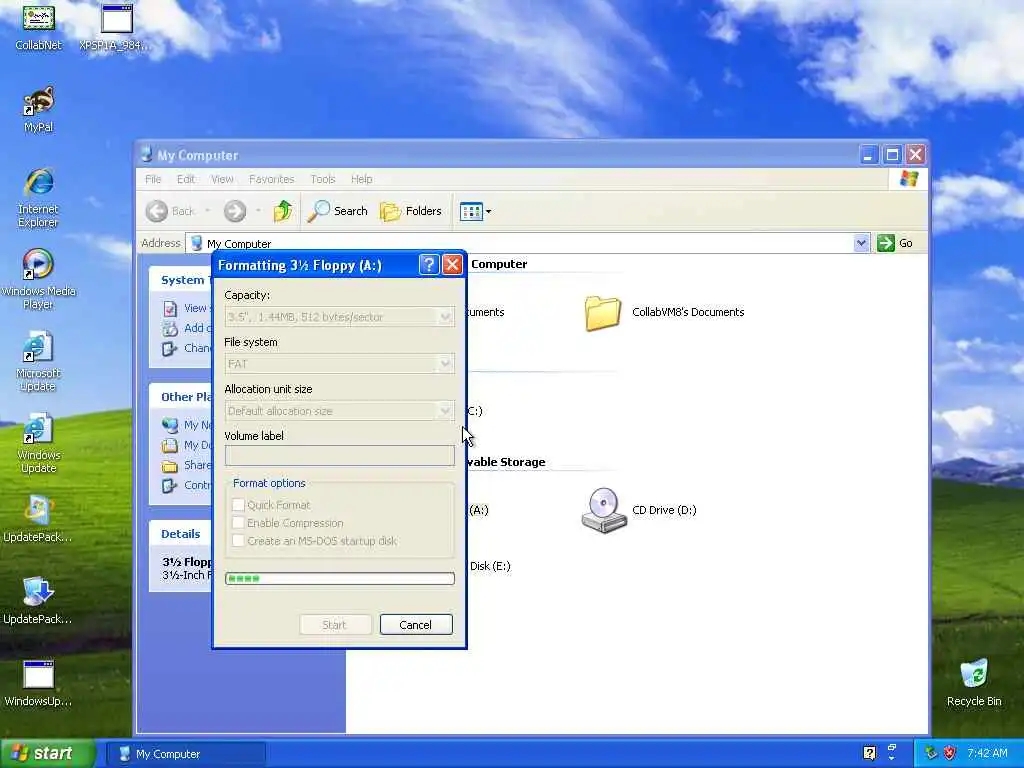Toggle Create an MS-DOS startup disk checkbox
1024x768 pixels.
238,541
